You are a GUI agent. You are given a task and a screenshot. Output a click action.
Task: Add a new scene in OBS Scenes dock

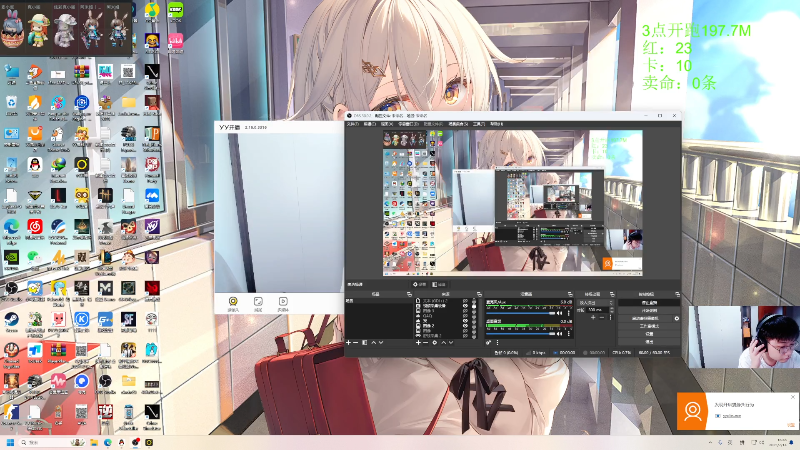tap(348, 342)
